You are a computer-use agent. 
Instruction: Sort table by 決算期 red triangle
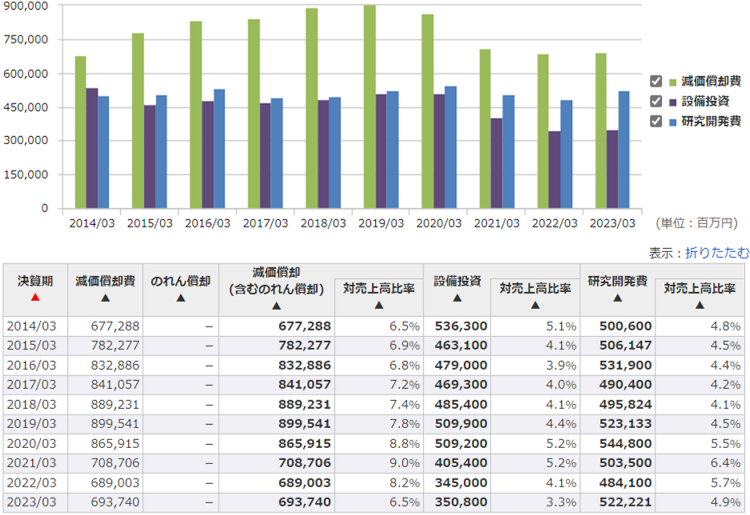pos(35,298)
